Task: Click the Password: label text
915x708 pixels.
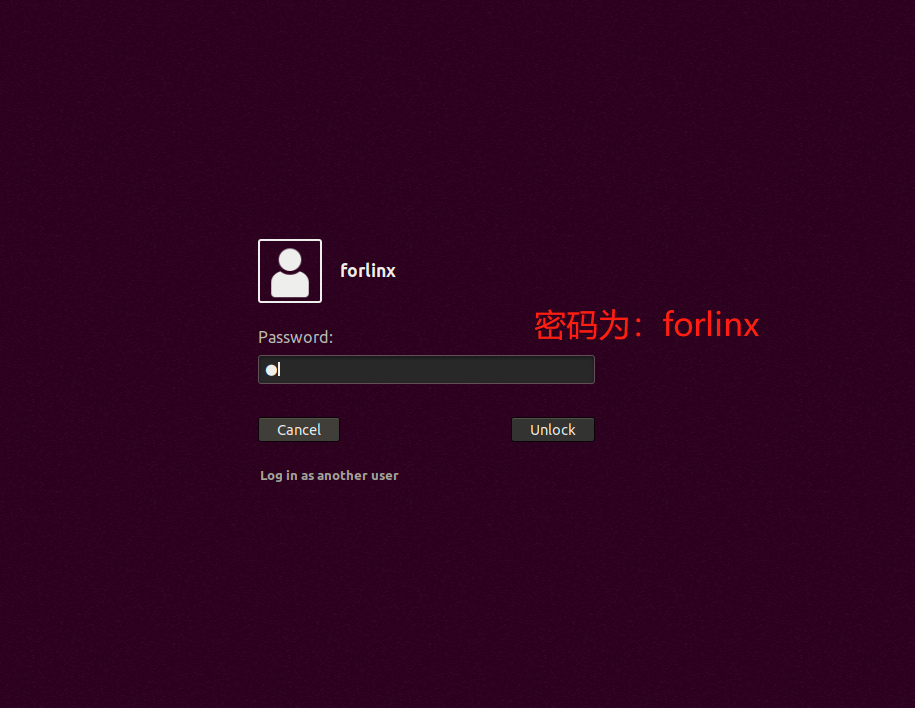Action: 295,337
